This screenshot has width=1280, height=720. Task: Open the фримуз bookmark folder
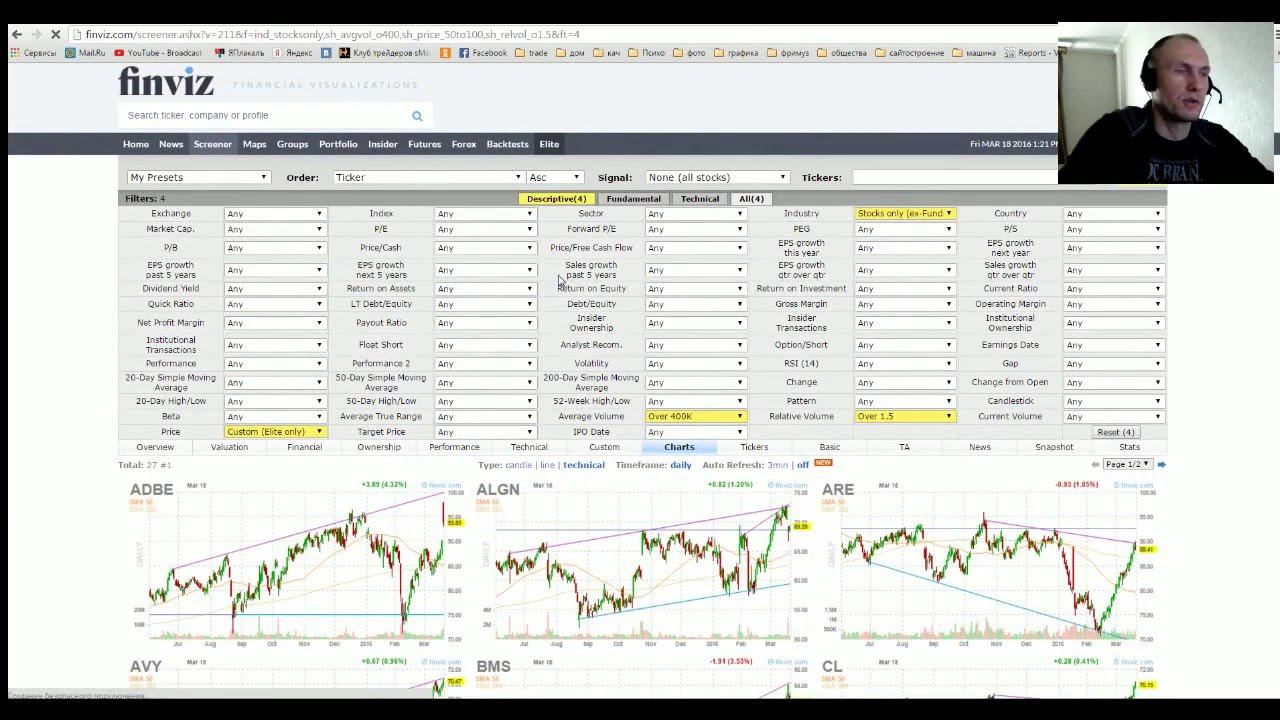787,53
